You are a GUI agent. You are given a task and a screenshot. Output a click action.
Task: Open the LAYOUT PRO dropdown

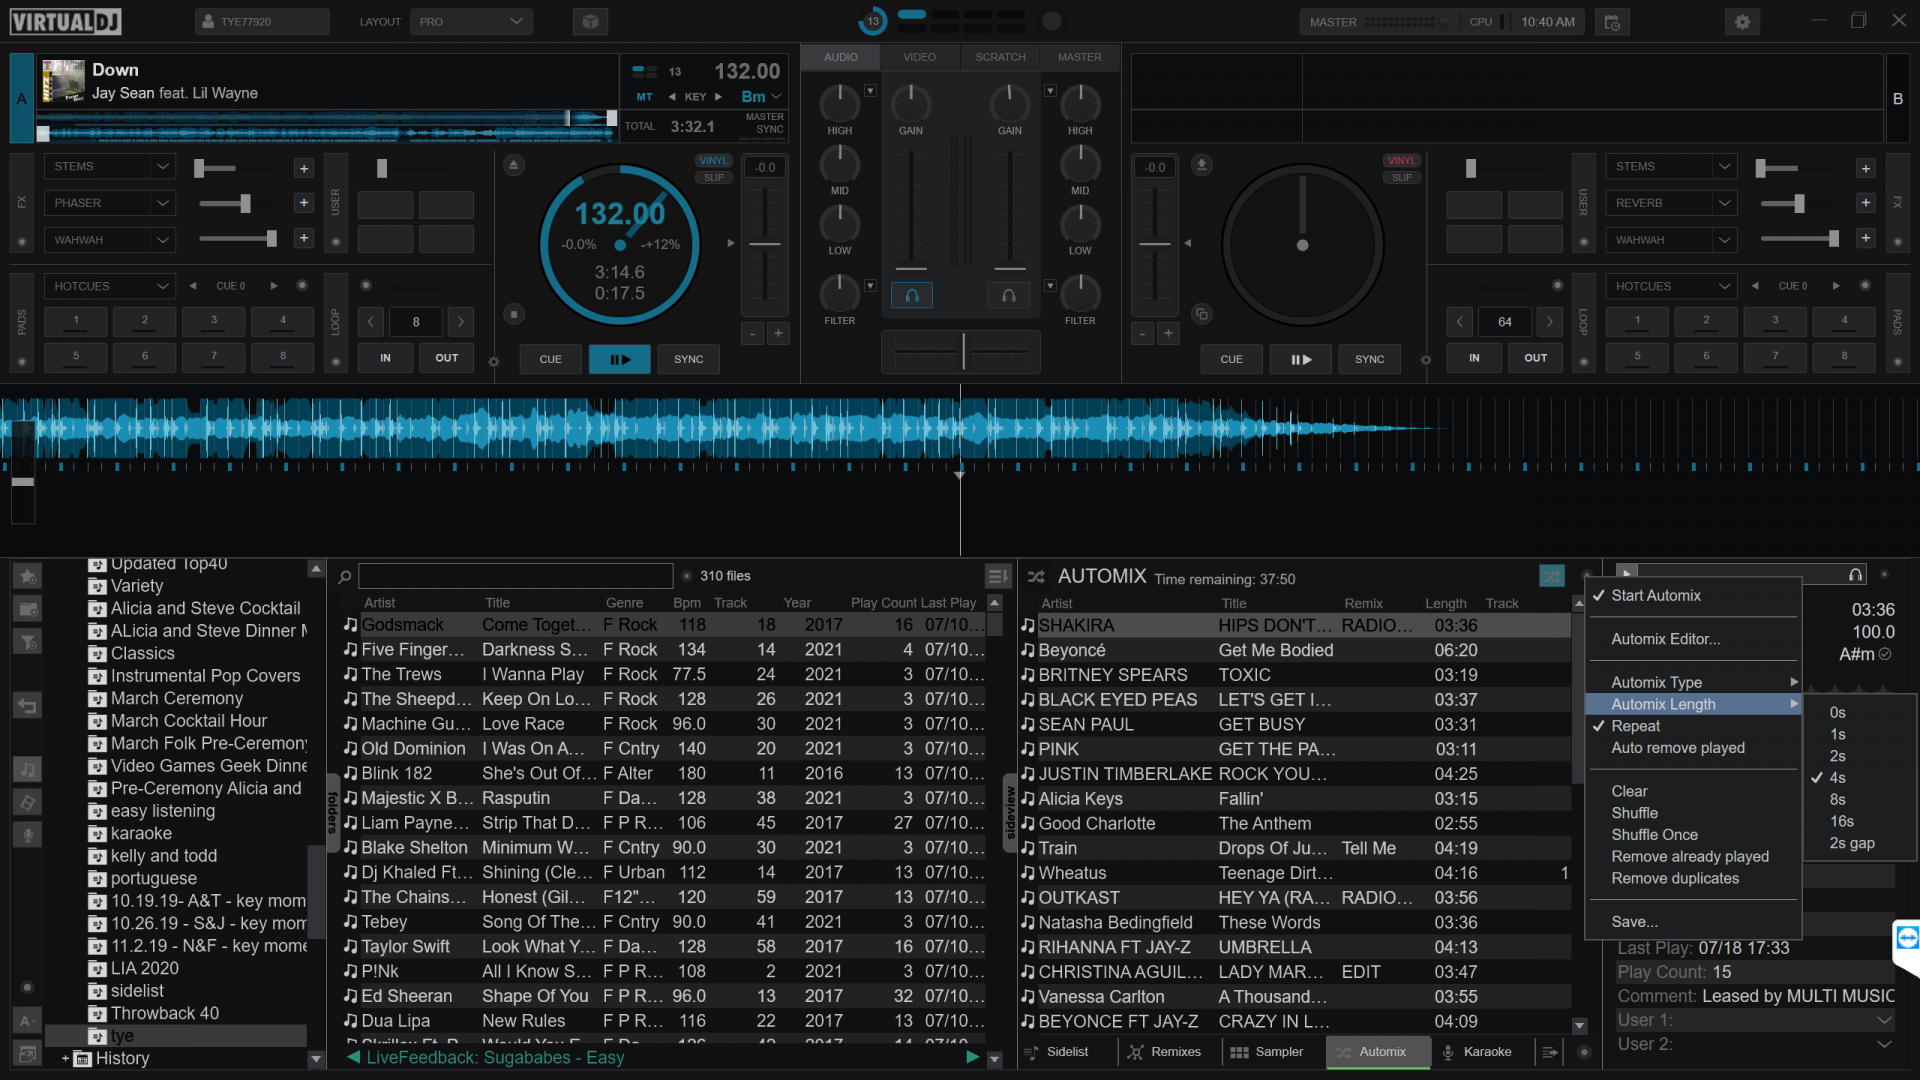click(x=471, y=22)
